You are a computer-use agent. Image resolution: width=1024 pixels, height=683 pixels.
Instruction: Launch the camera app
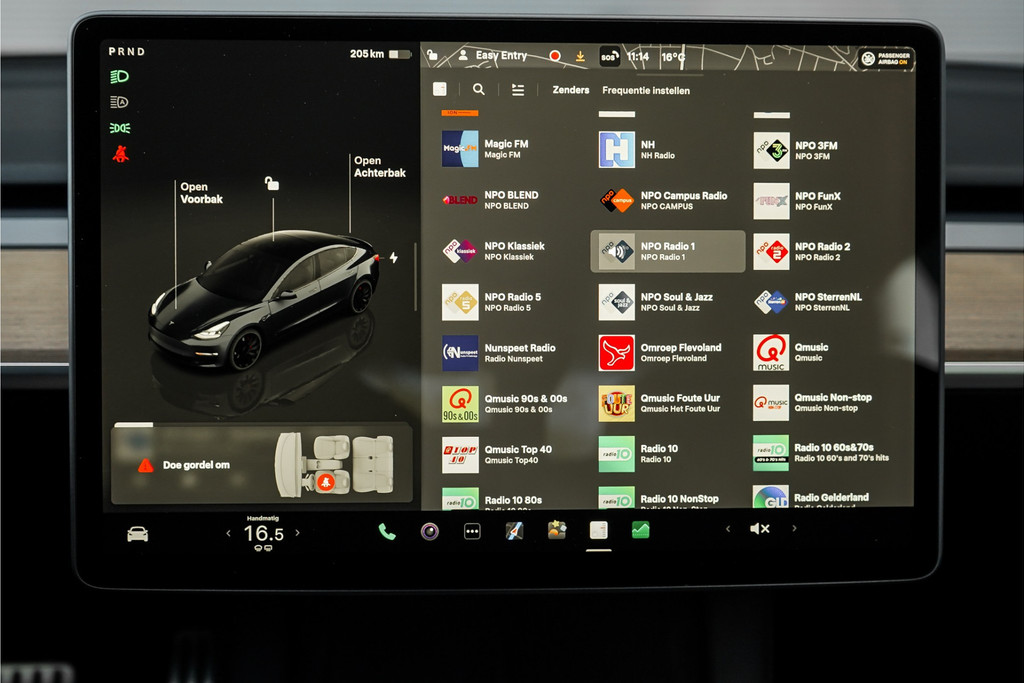pyautogui.click(x=429, y=531)
